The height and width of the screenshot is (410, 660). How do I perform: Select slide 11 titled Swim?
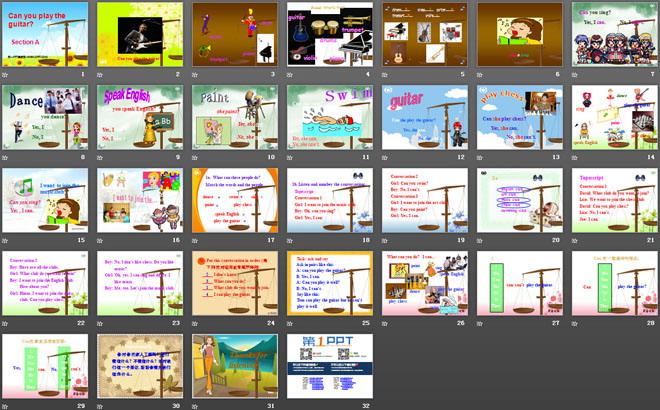point(330,117)
